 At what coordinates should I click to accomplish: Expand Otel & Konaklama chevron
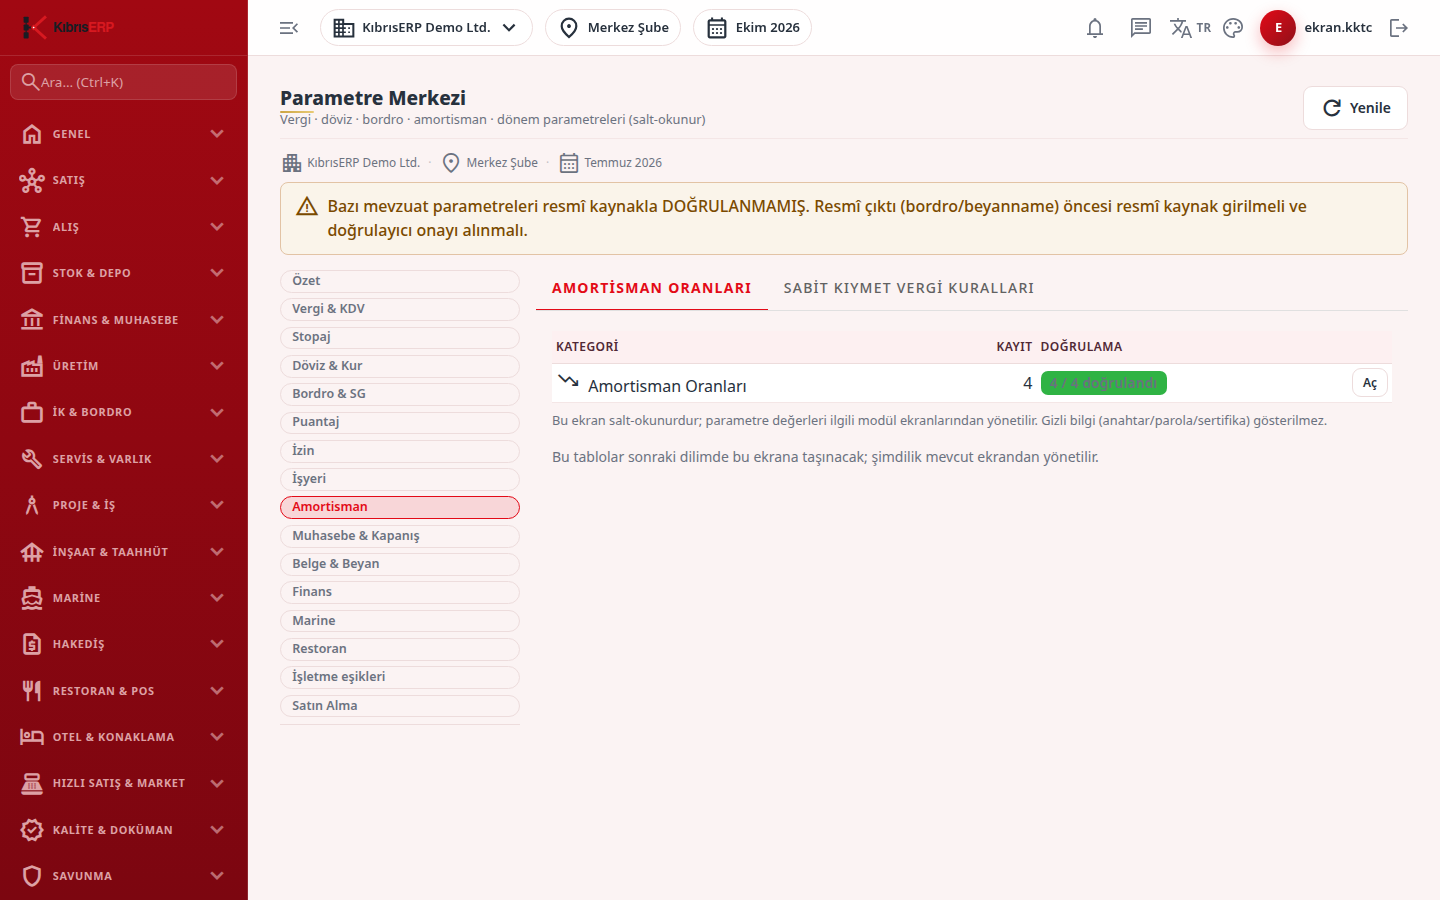(217, 737)
